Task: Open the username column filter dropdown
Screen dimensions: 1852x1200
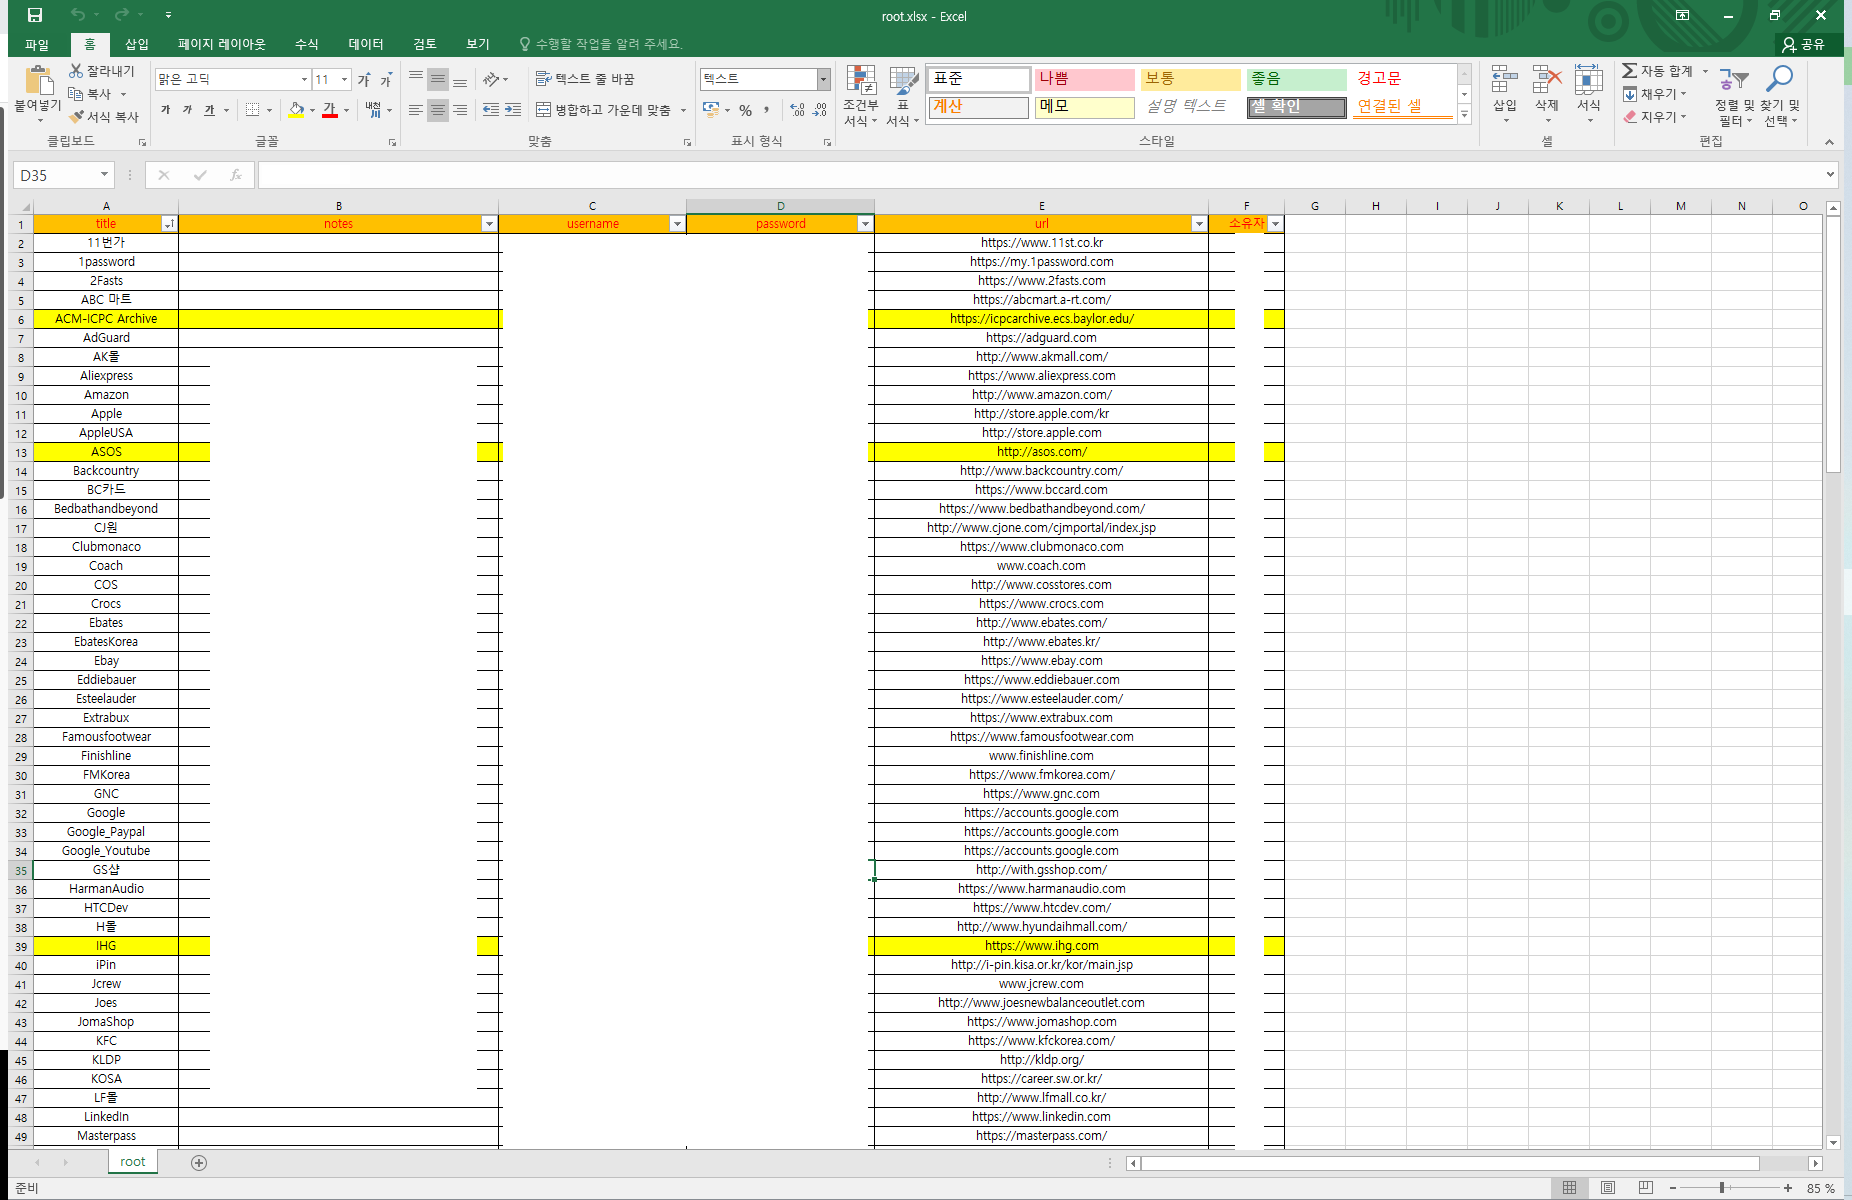Action: coord(677,224)
